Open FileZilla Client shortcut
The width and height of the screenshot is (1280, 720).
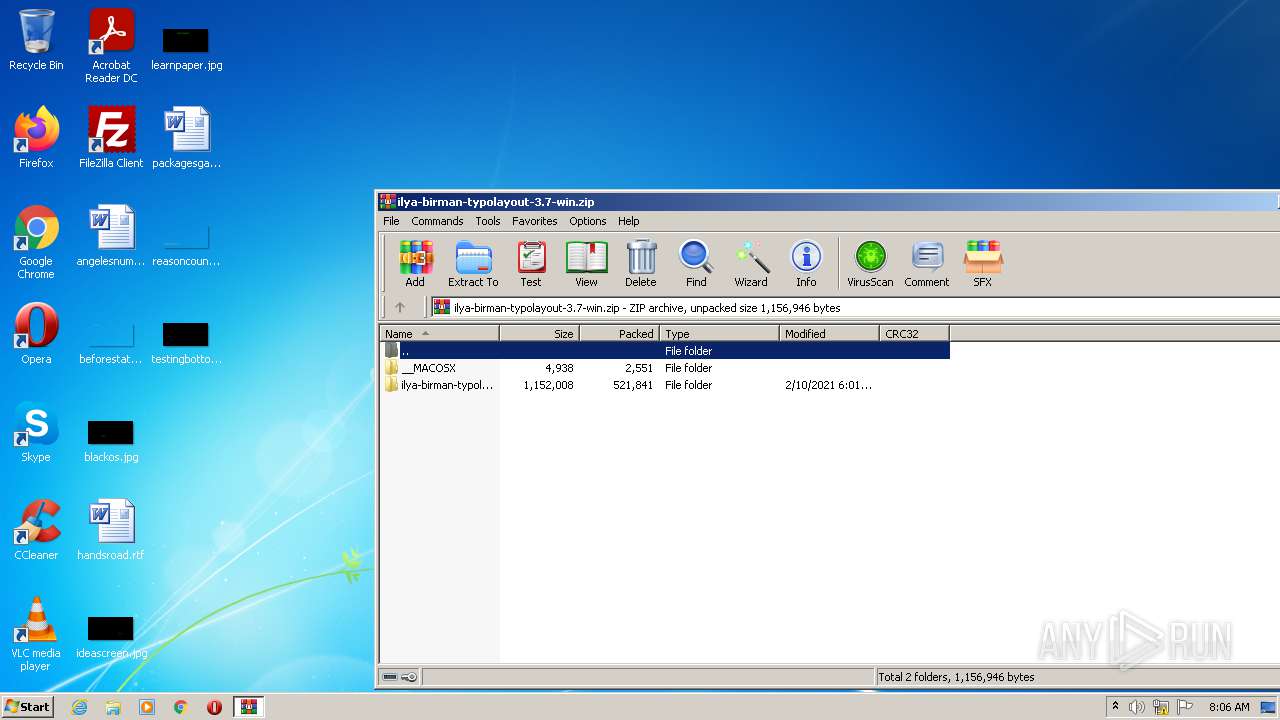pyautogui.click(x=111, y=138)
